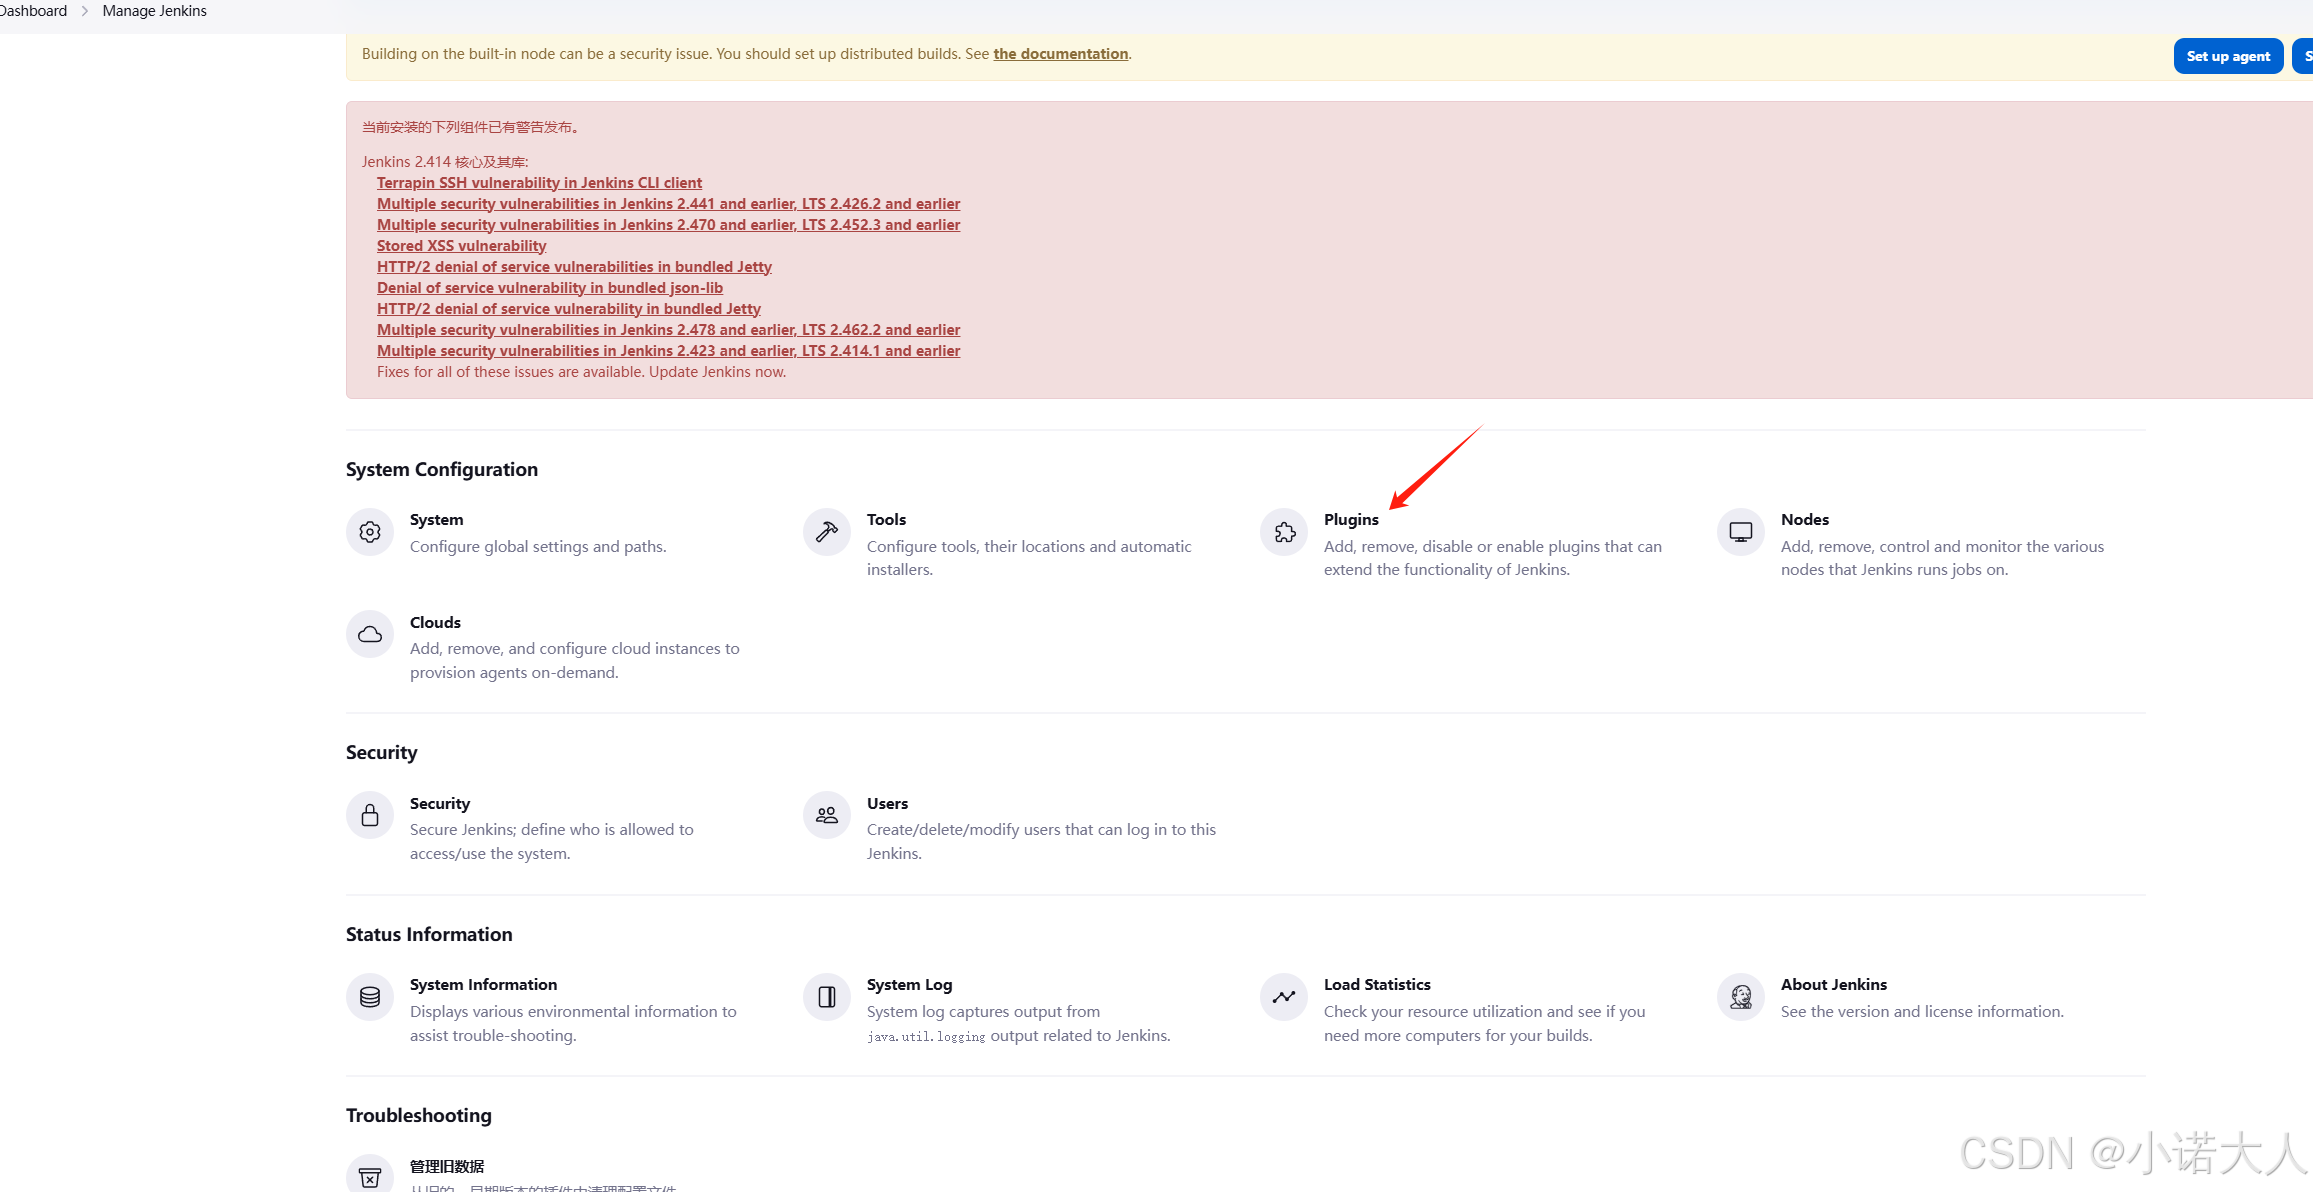The image size is (2313, 1192).
Task: Open the System Information page link
Action: click(x=483, y=985)
